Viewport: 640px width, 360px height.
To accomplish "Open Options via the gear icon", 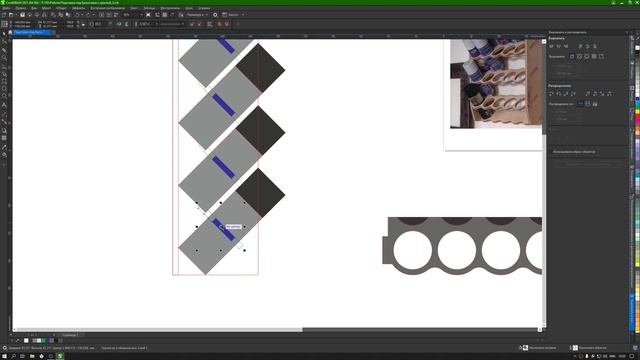I will 215,15.
